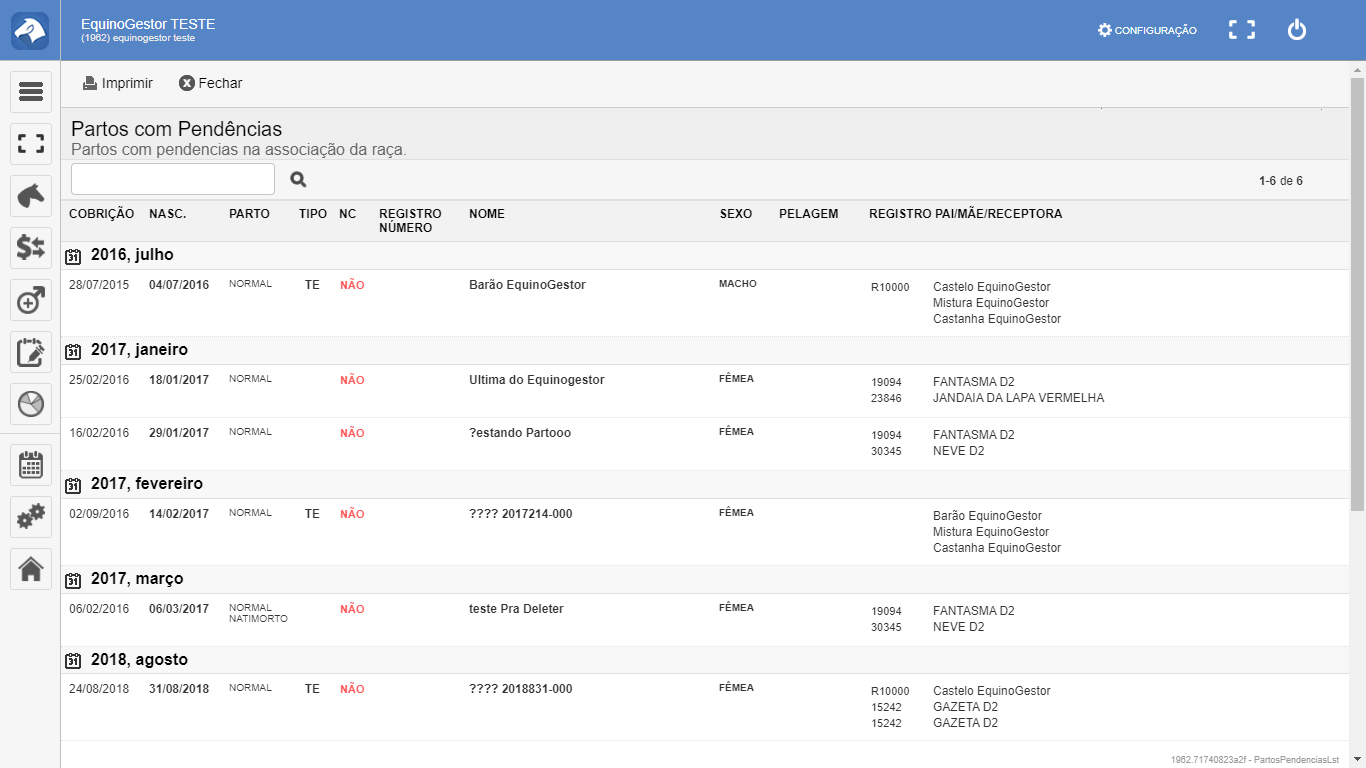1366x768 pixels.
Task: Click the TIPO column header
Action: point(313,214)
